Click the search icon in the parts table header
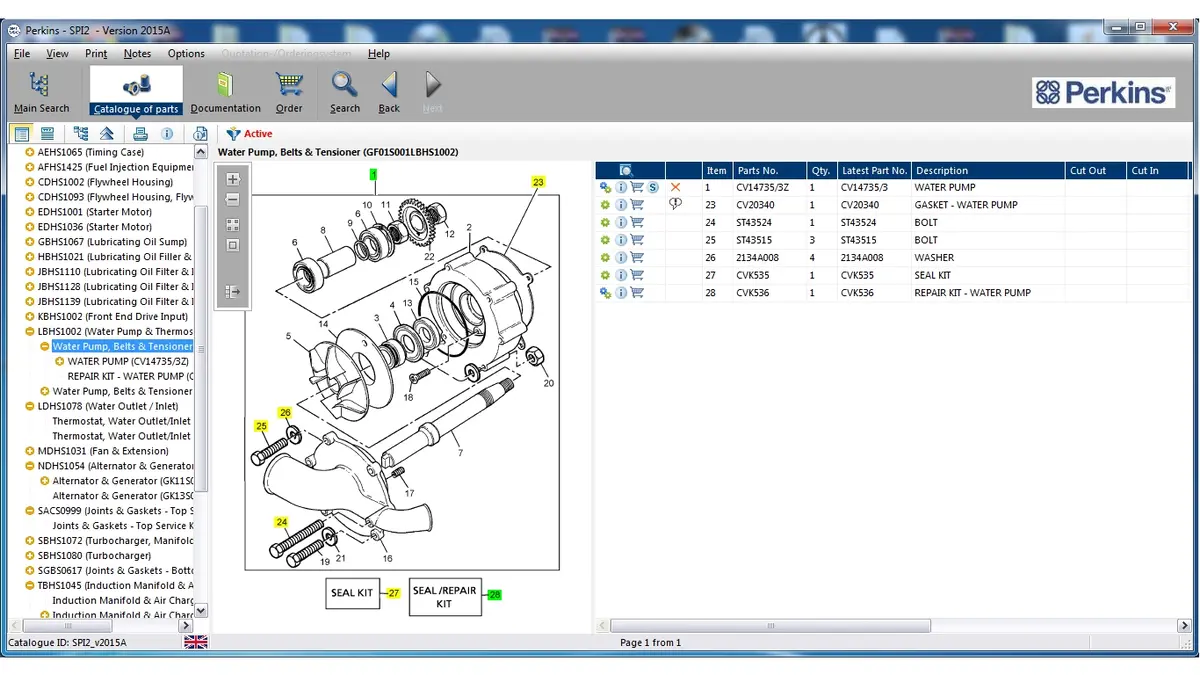Screen dimensions: 1200x675 627,171
